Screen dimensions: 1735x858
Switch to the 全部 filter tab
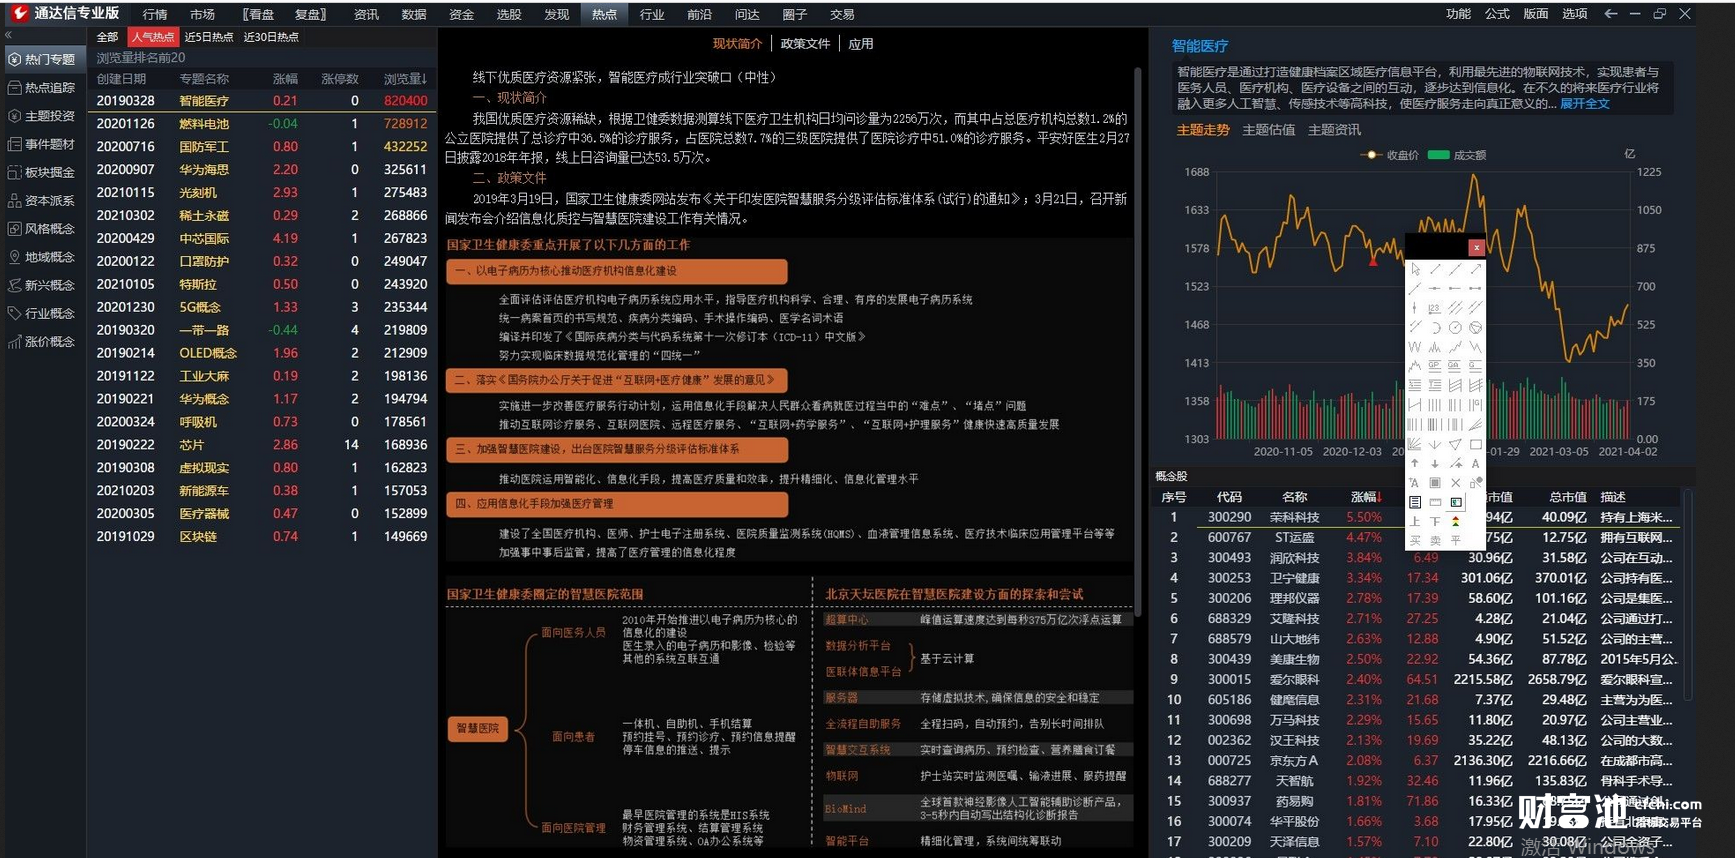[x=107, y=37]
